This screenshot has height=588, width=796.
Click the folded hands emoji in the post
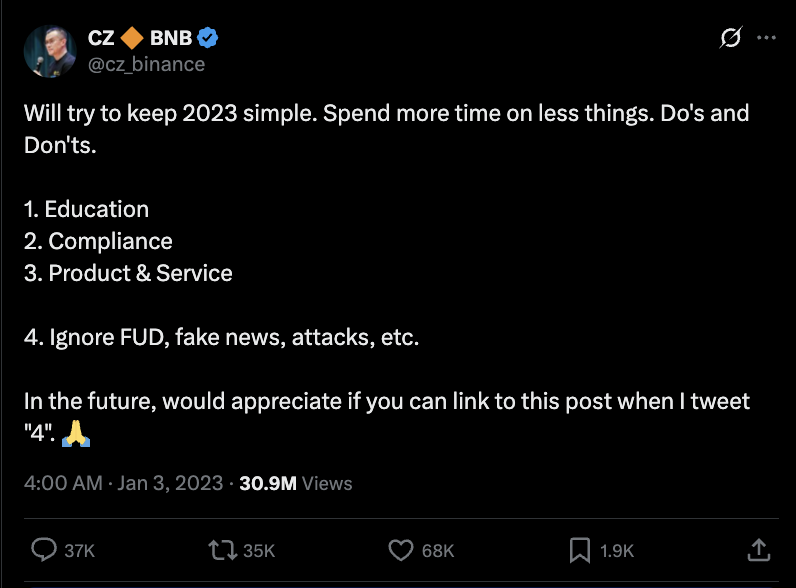pyautogui.click(x=76, y=433)
